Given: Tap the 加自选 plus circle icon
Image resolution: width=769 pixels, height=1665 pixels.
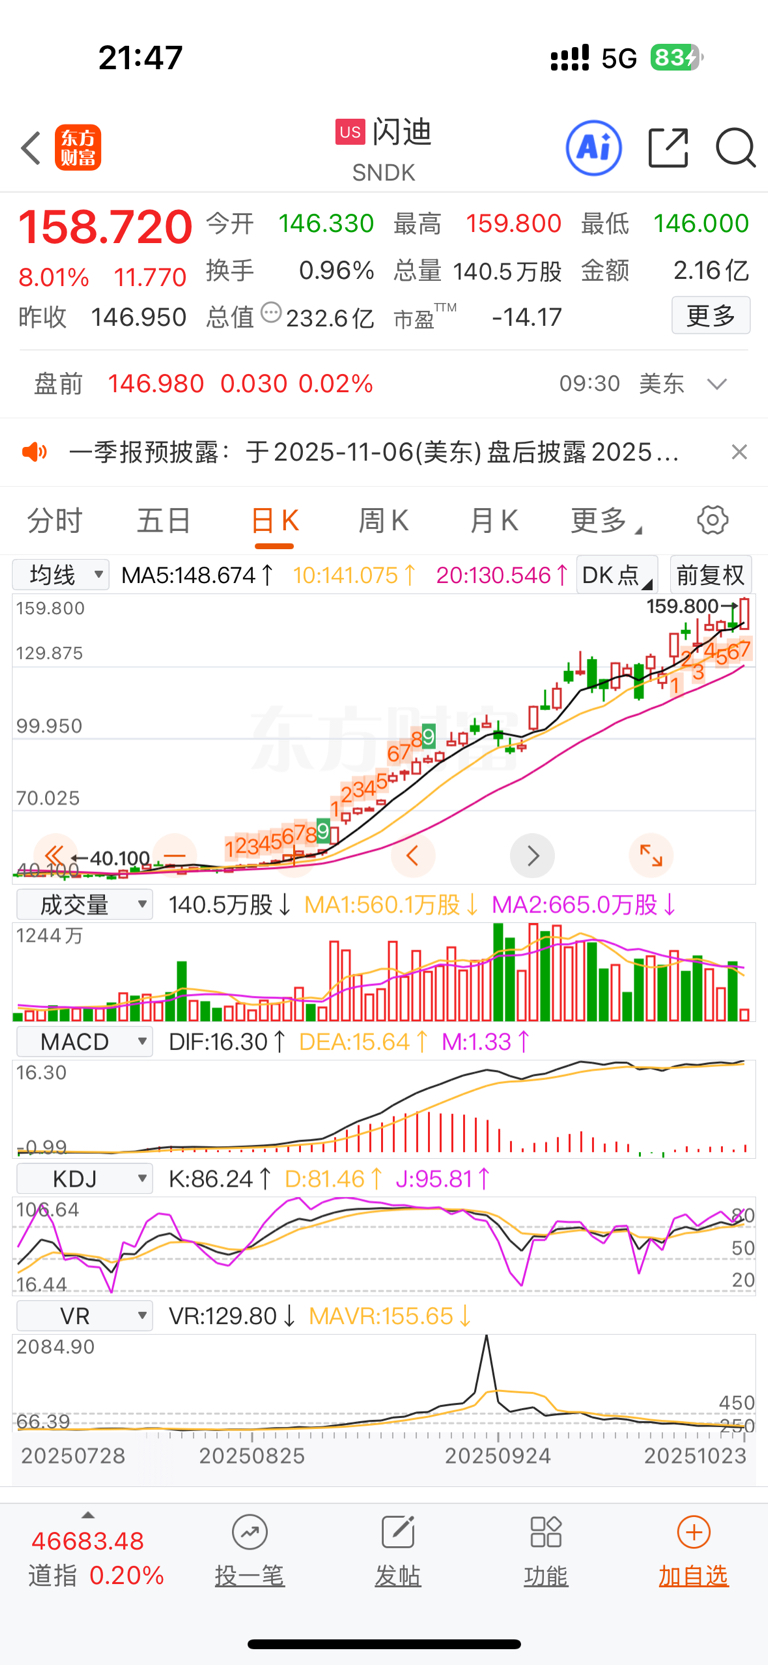Looking at the screenshot, I should 694,1532.
